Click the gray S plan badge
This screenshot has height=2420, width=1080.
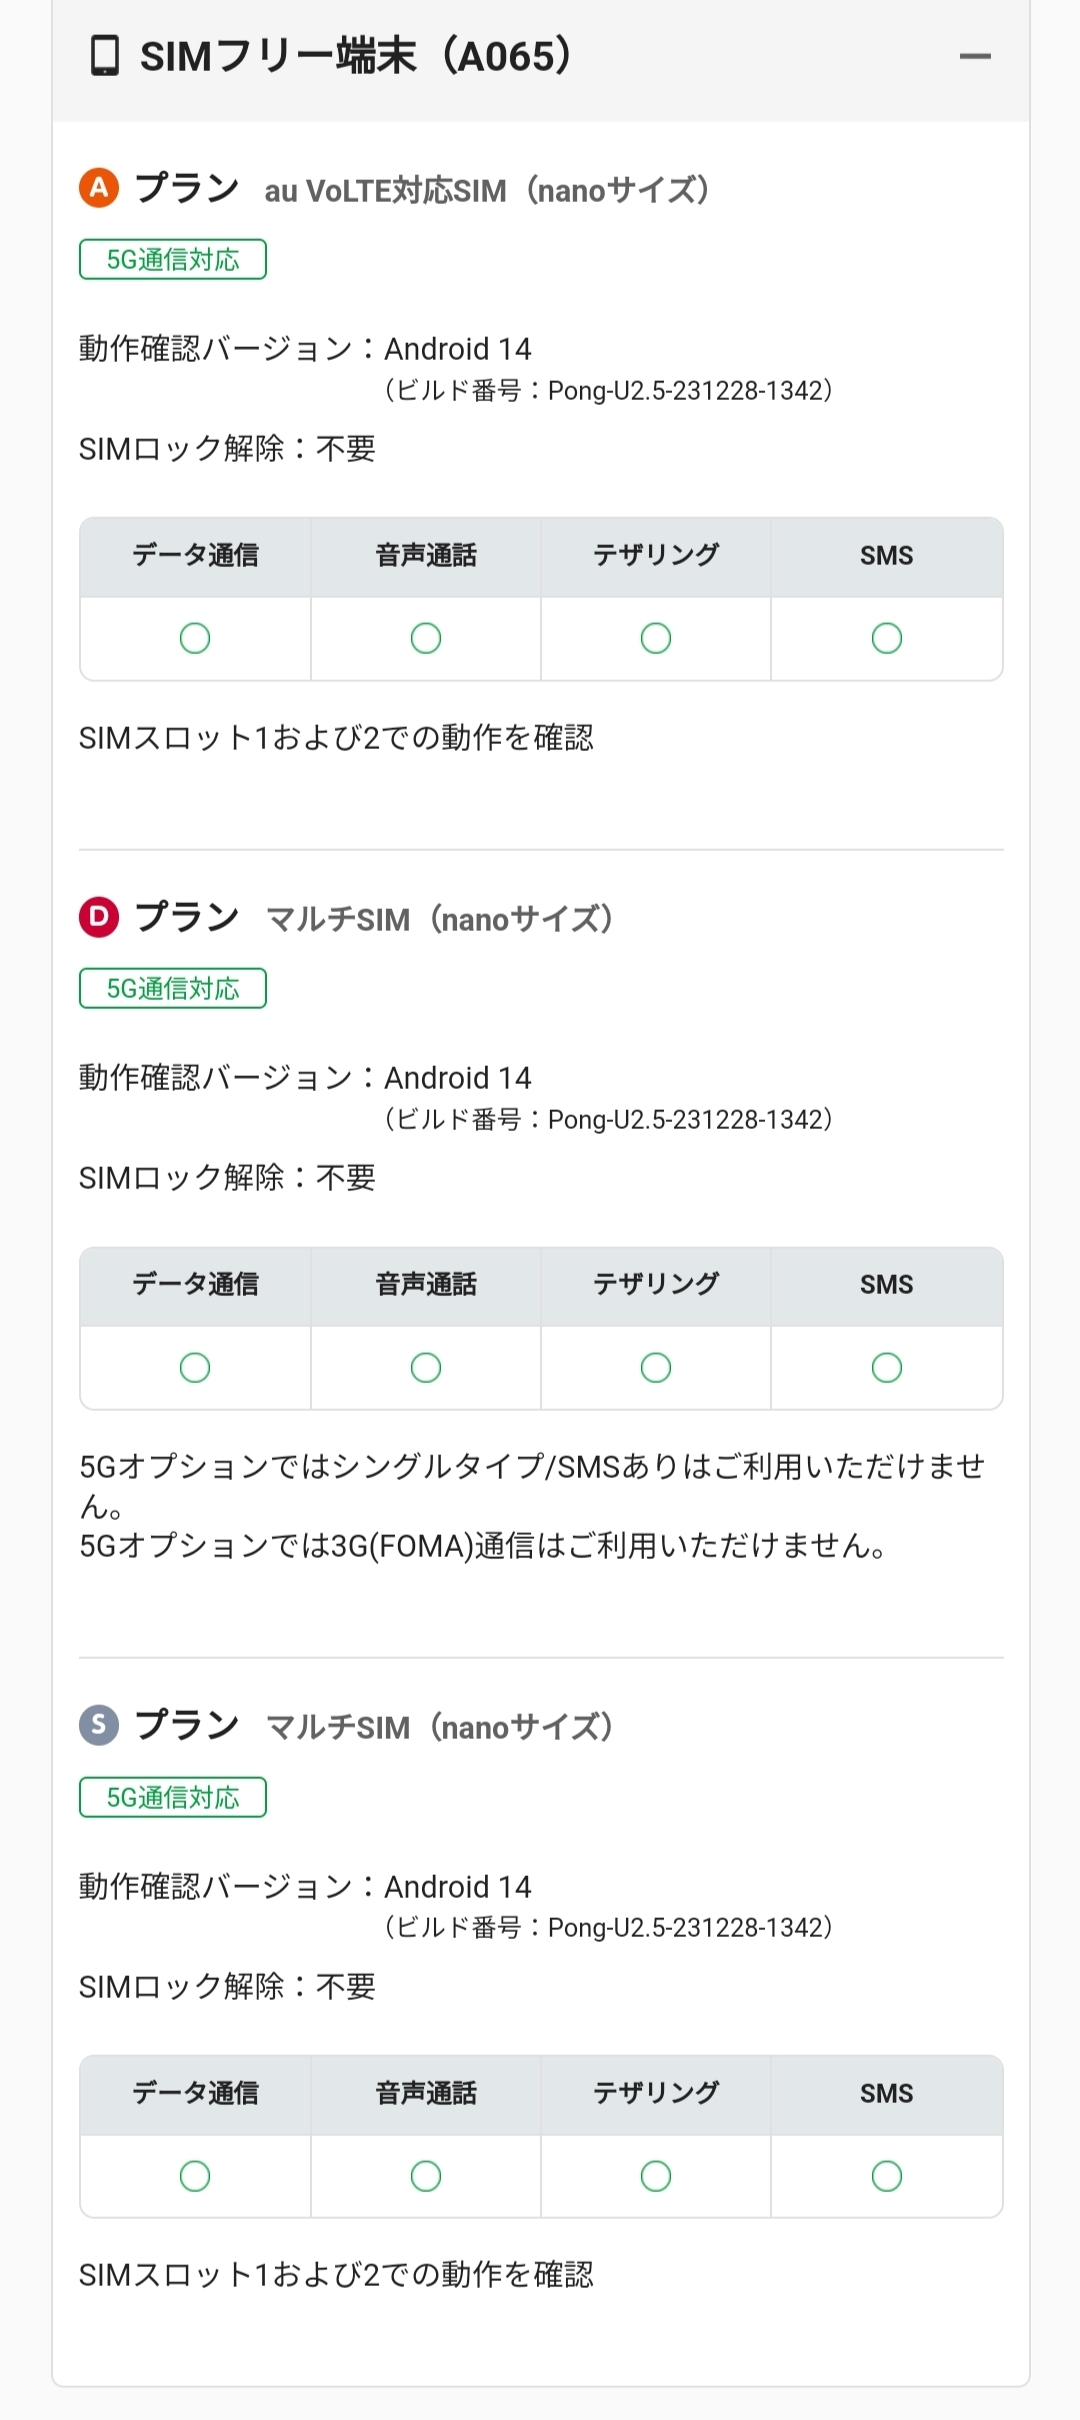[99, 1725]
